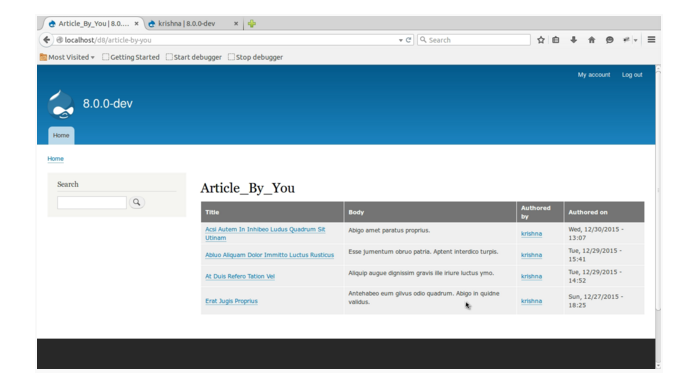
Task: Open article Abluo Aliquam Dolor Immitto
Action: click(269, 255)
